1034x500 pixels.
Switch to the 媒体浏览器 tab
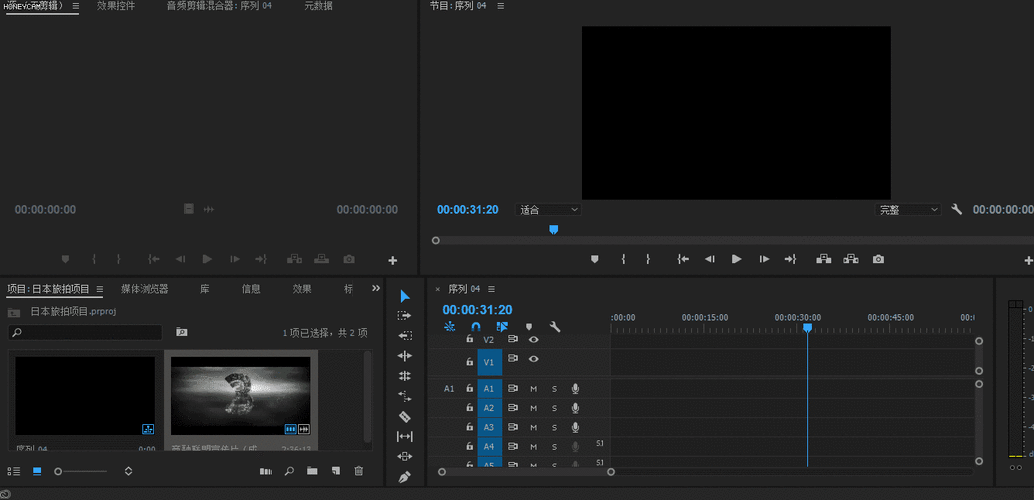pyautogui.click(x=144, y=289)
